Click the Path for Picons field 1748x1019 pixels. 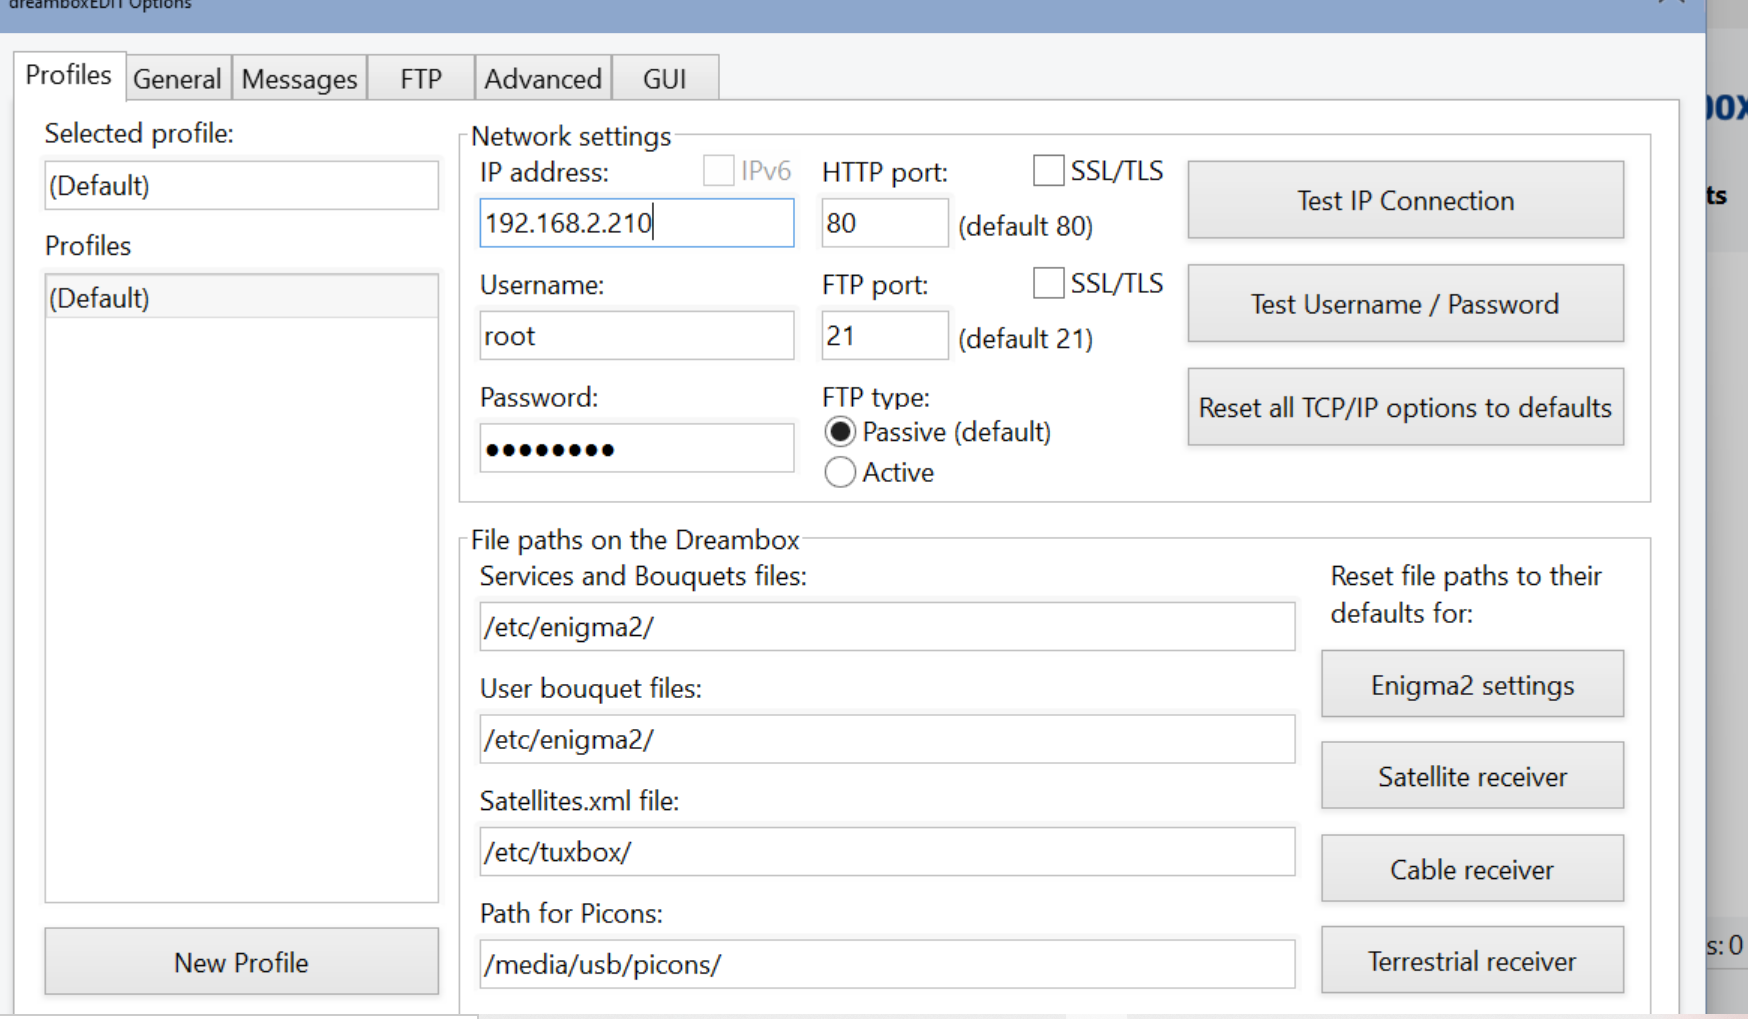pos(887,964)
